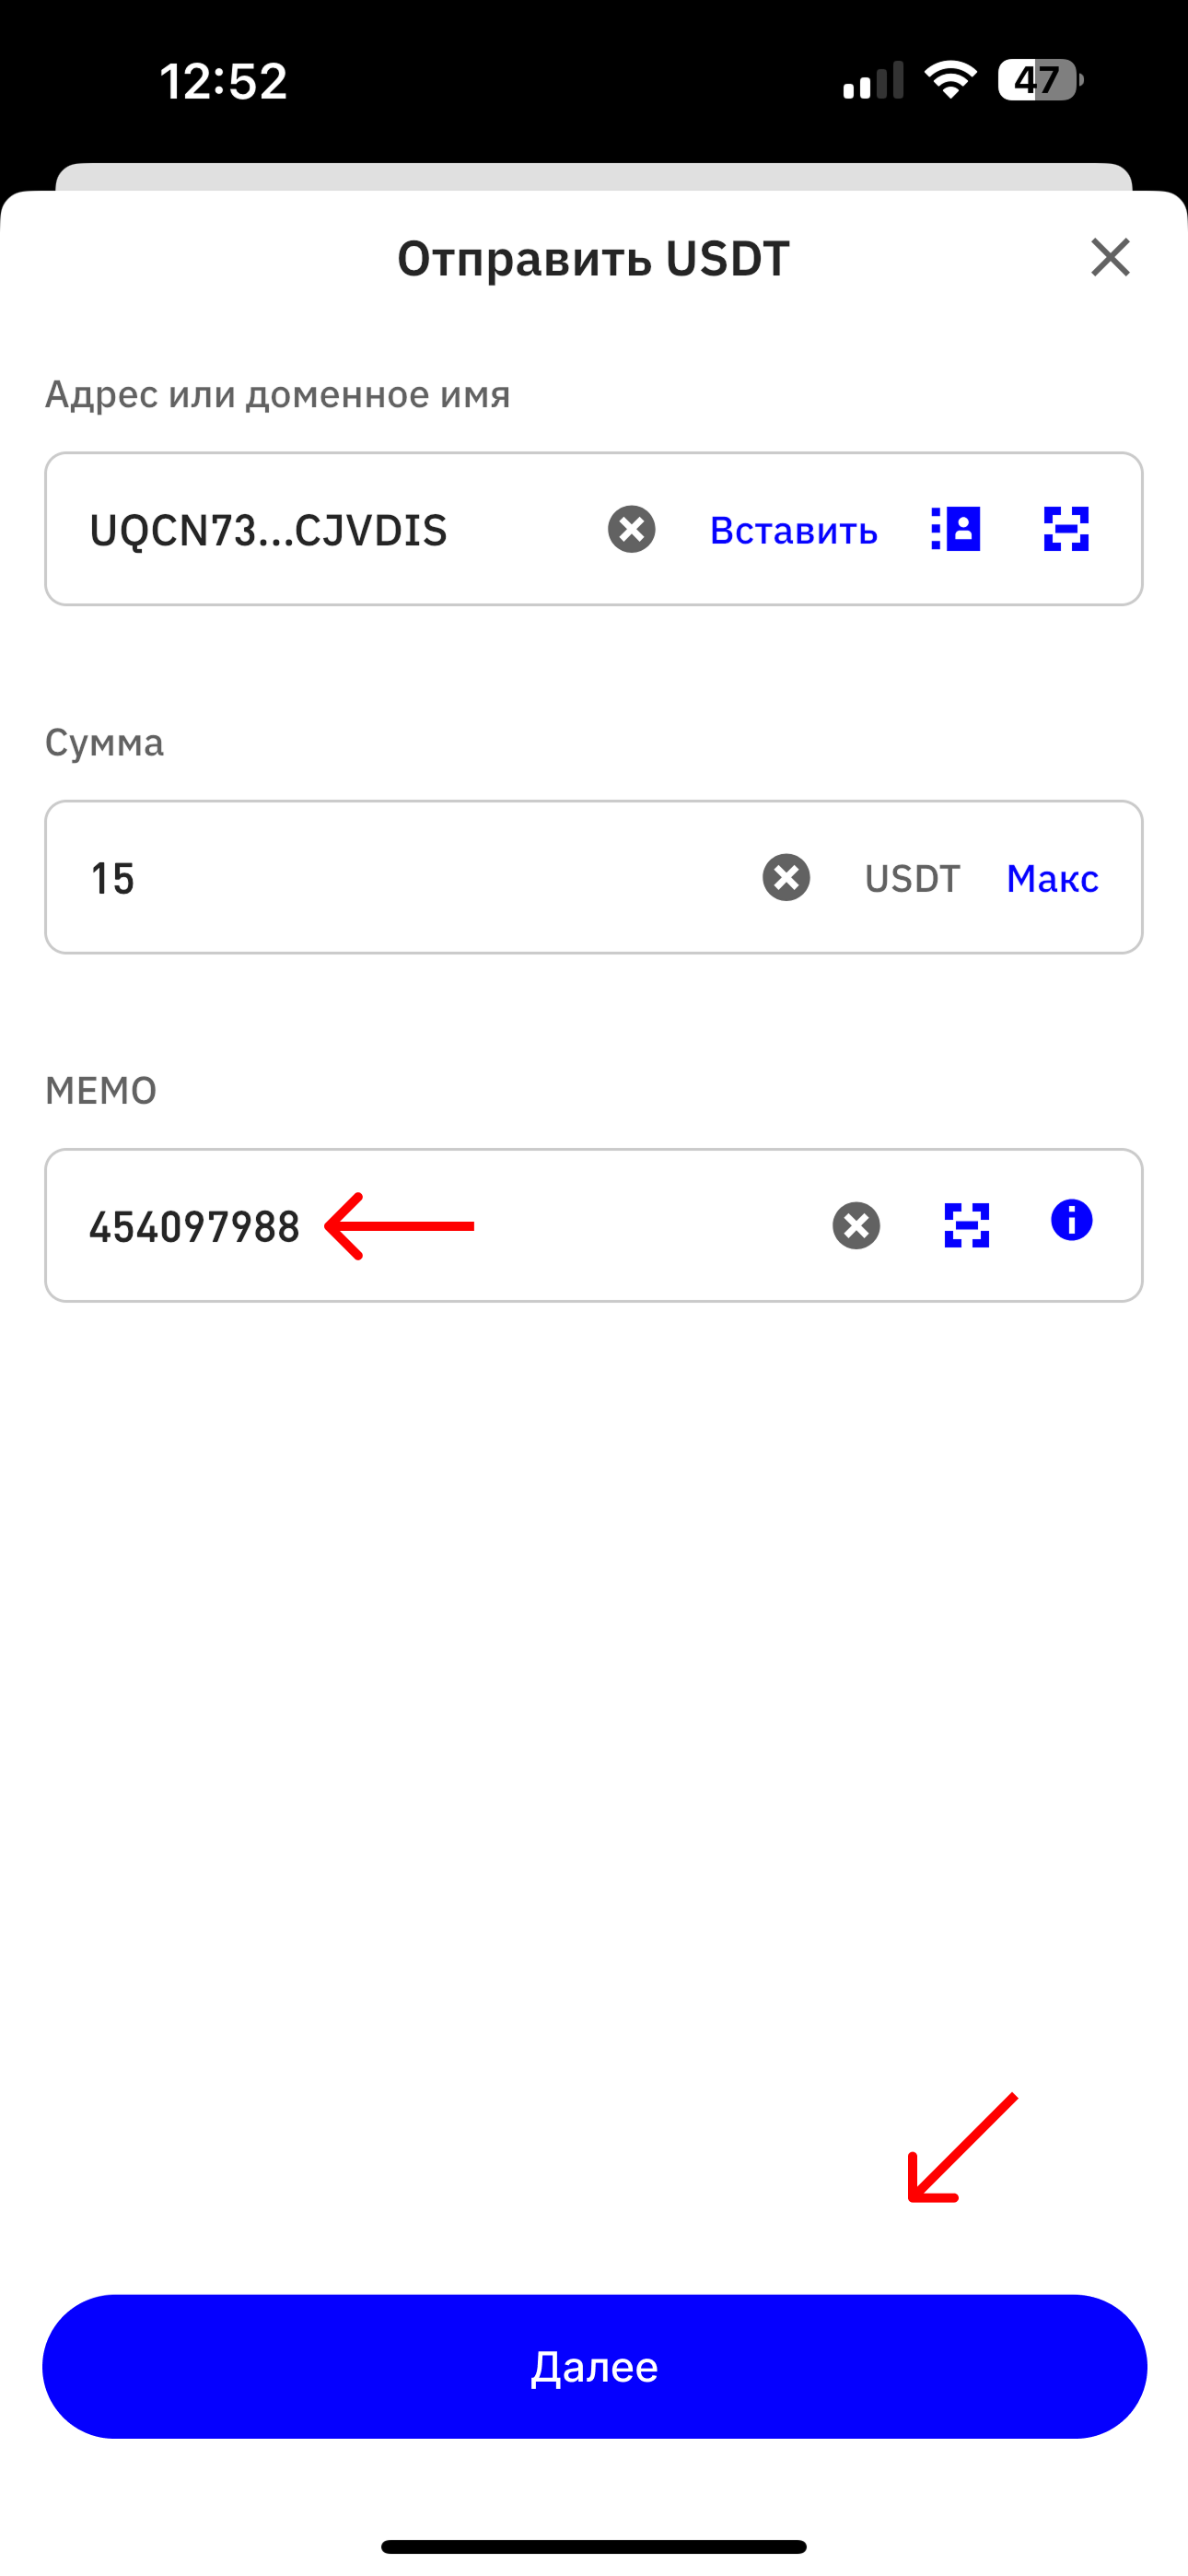Tap the Wi-Fi icon in status bar
The height and width of the screenshot is (2576, 1188).
(x=950, y=80)
